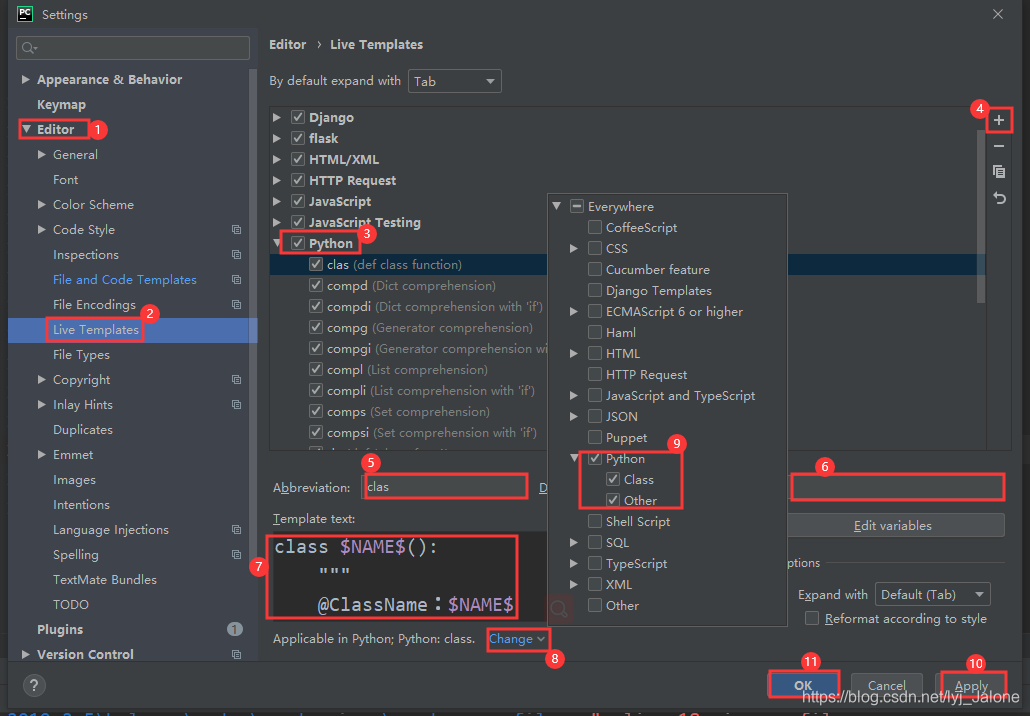Viewport: 1030px width, 716px height.
Task: Expand the Code Style settings arrow
Action: (x=41, y=229)
